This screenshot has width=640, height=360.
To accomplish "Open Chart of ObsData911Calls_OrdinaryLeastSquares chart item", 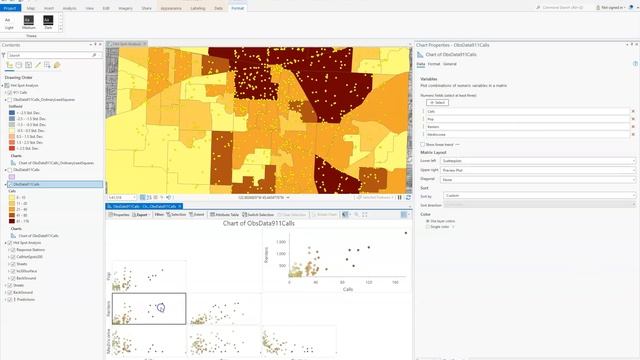I will (x=56, y=163).
